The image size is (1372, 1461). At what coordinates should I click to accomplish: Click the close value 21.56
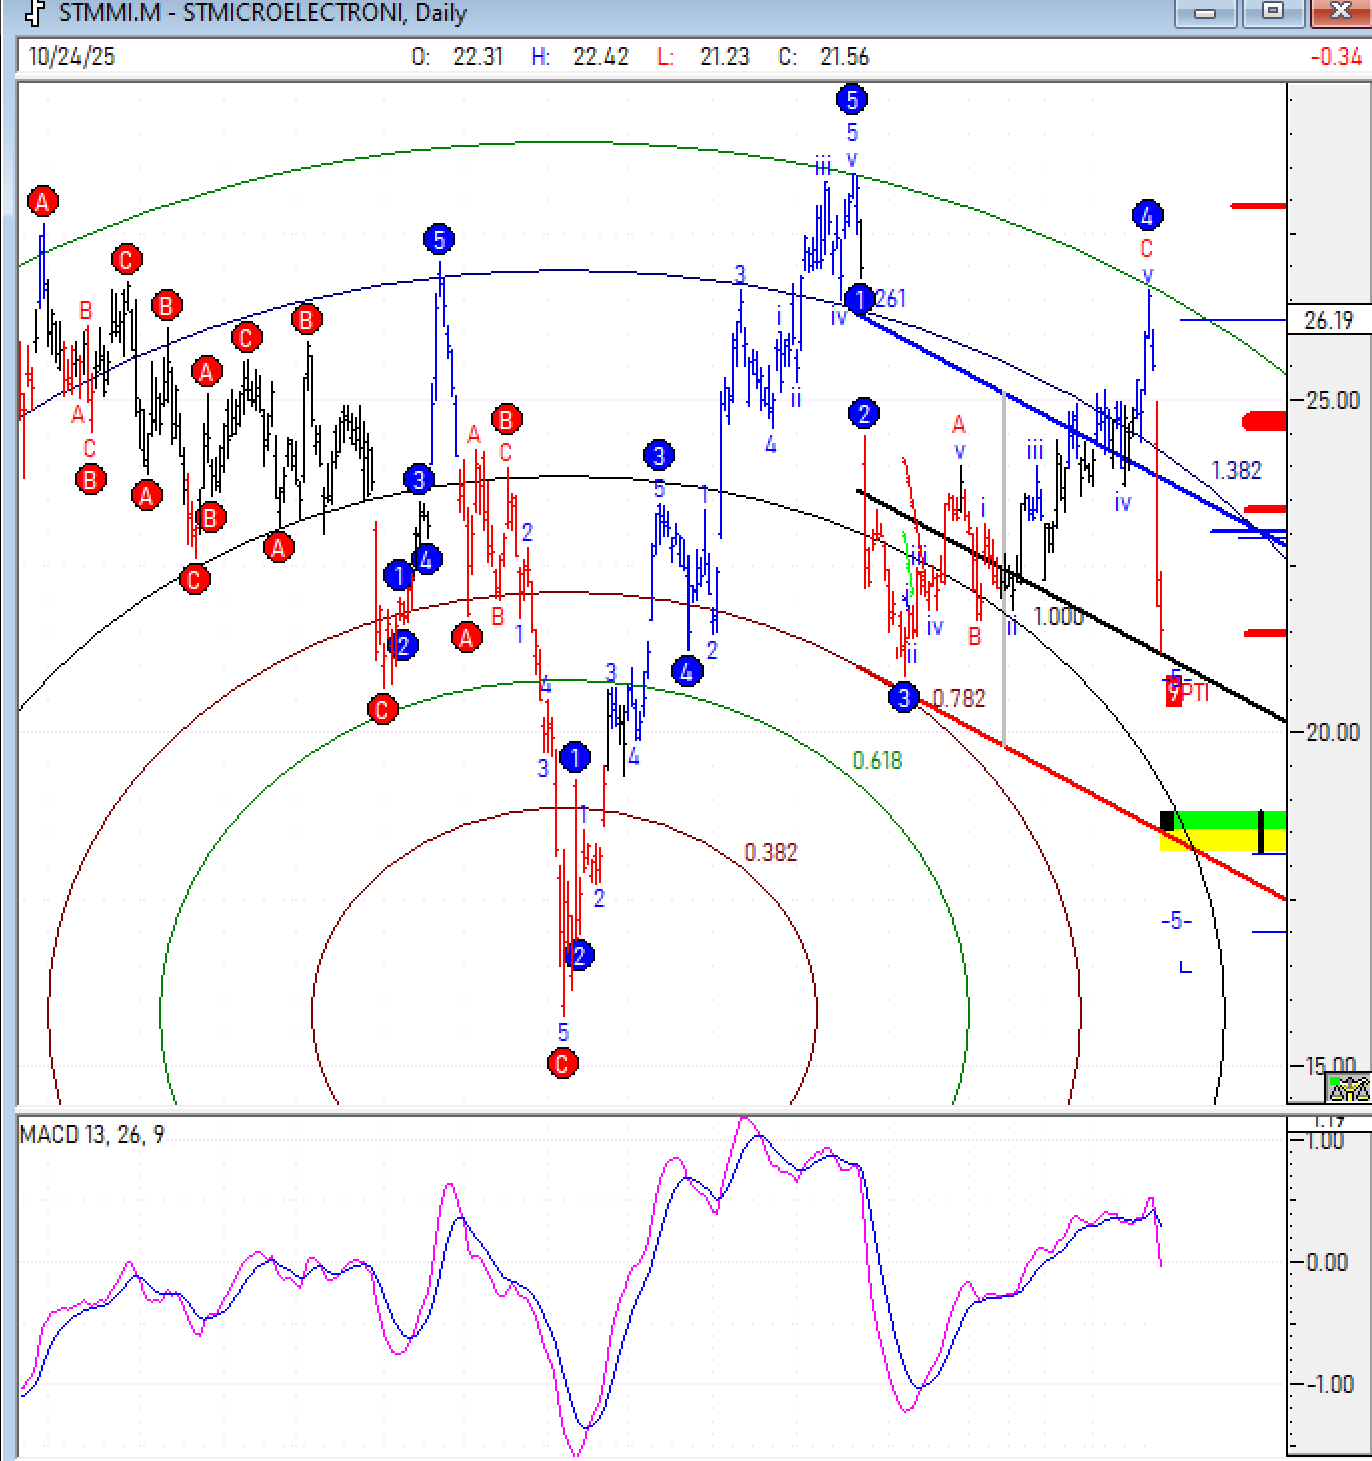click(845, 57)
